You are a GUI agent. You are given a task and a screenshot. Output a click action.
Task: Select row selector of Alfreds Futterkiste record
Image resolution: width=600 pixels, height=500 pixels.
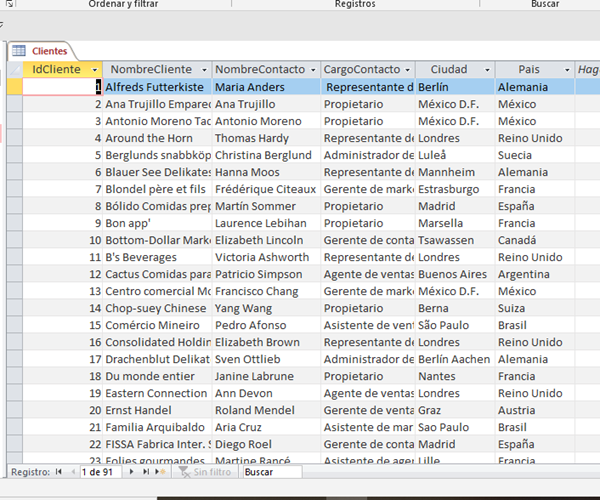[14, 87]
